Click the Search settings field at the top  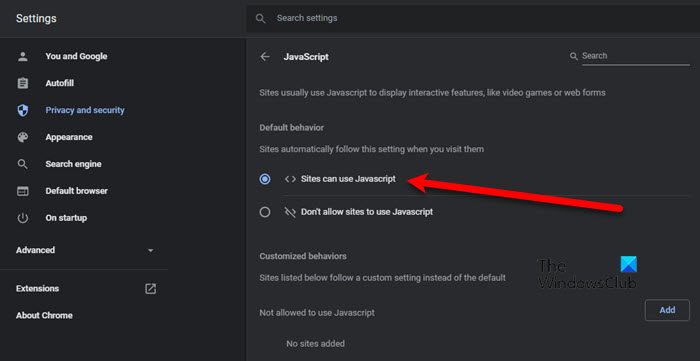[x=473, y=18]
